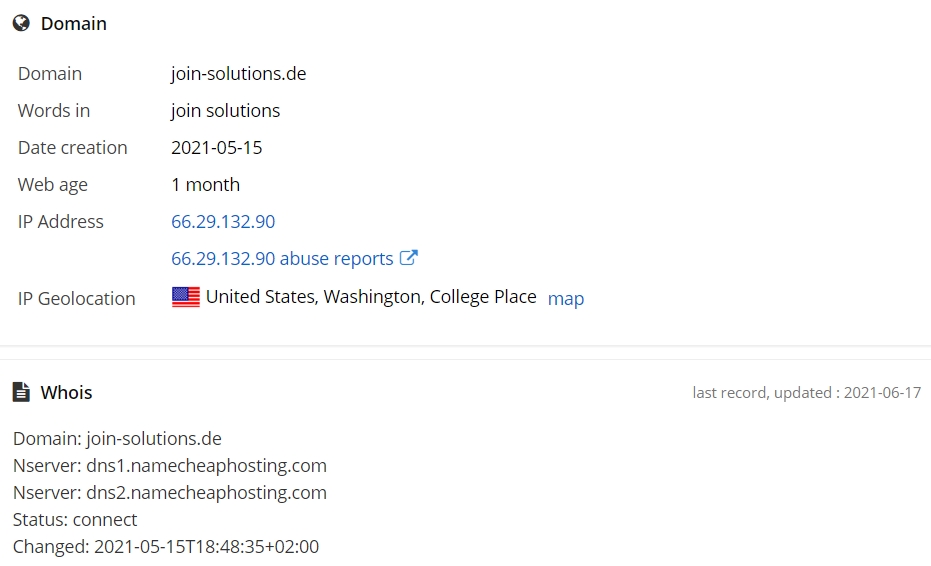Click the dns1.namecheaphosting.com nameserver line
Image resolution: width=931 pixels, height=566 pixels.
point(170,466)
